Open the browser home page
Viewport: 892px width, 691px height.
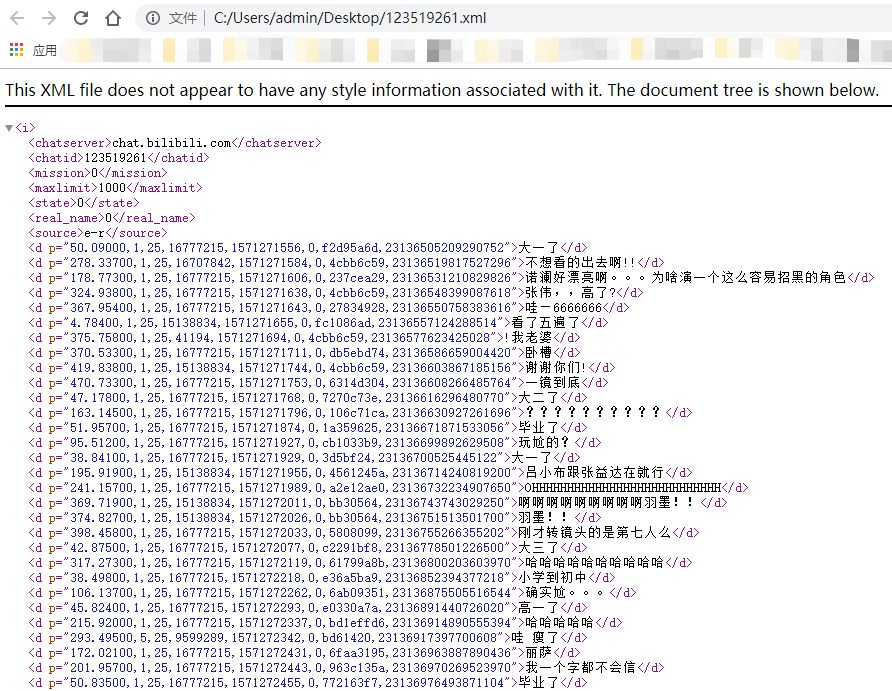(x=112, y=17)
